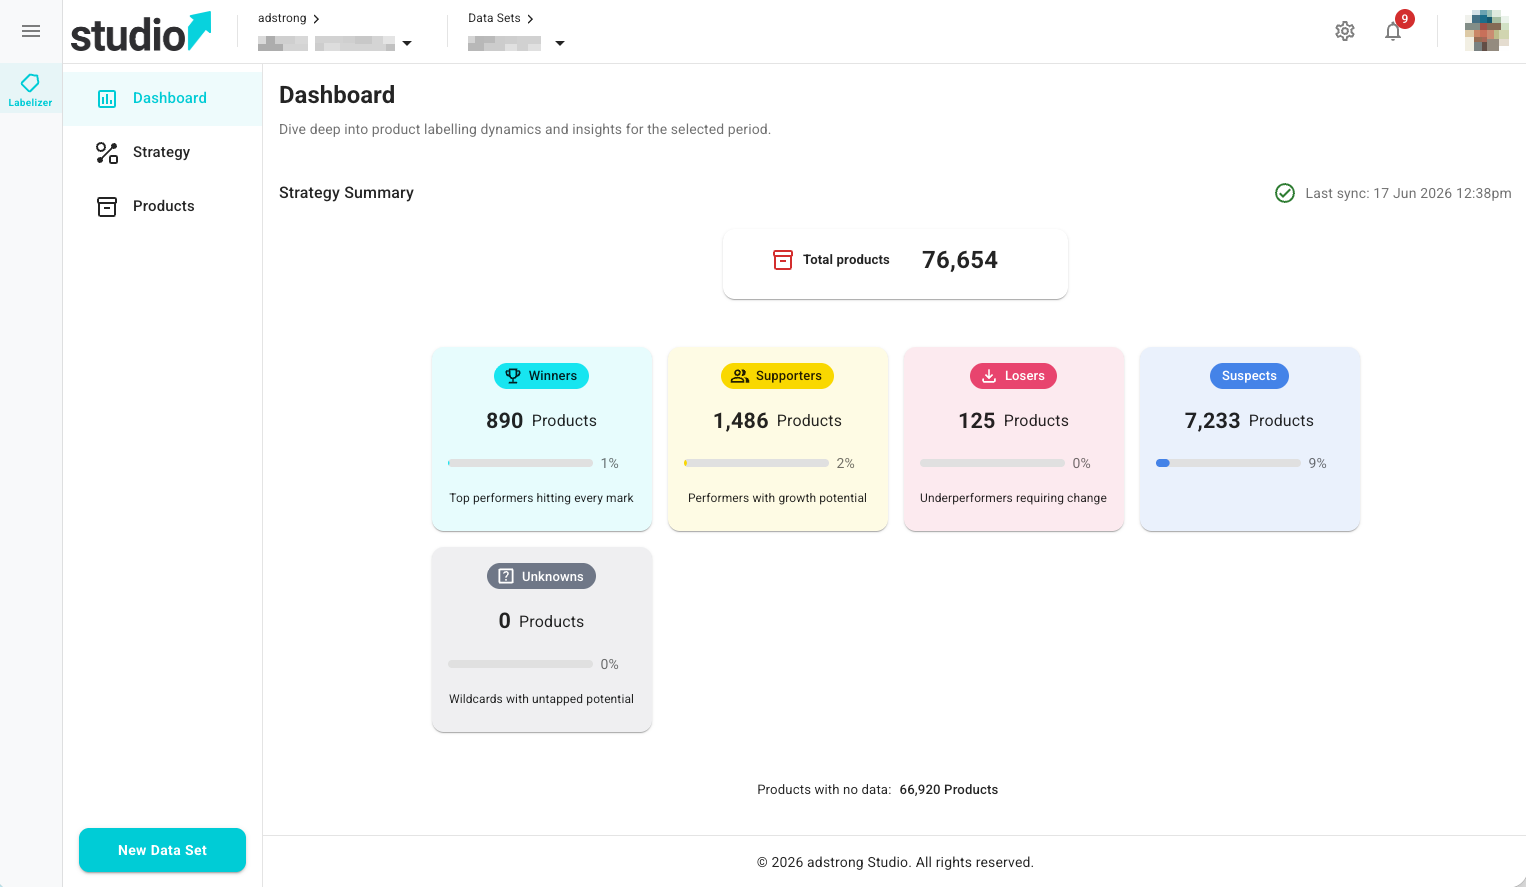Click the Dashboard chart icon

[107, 98]
